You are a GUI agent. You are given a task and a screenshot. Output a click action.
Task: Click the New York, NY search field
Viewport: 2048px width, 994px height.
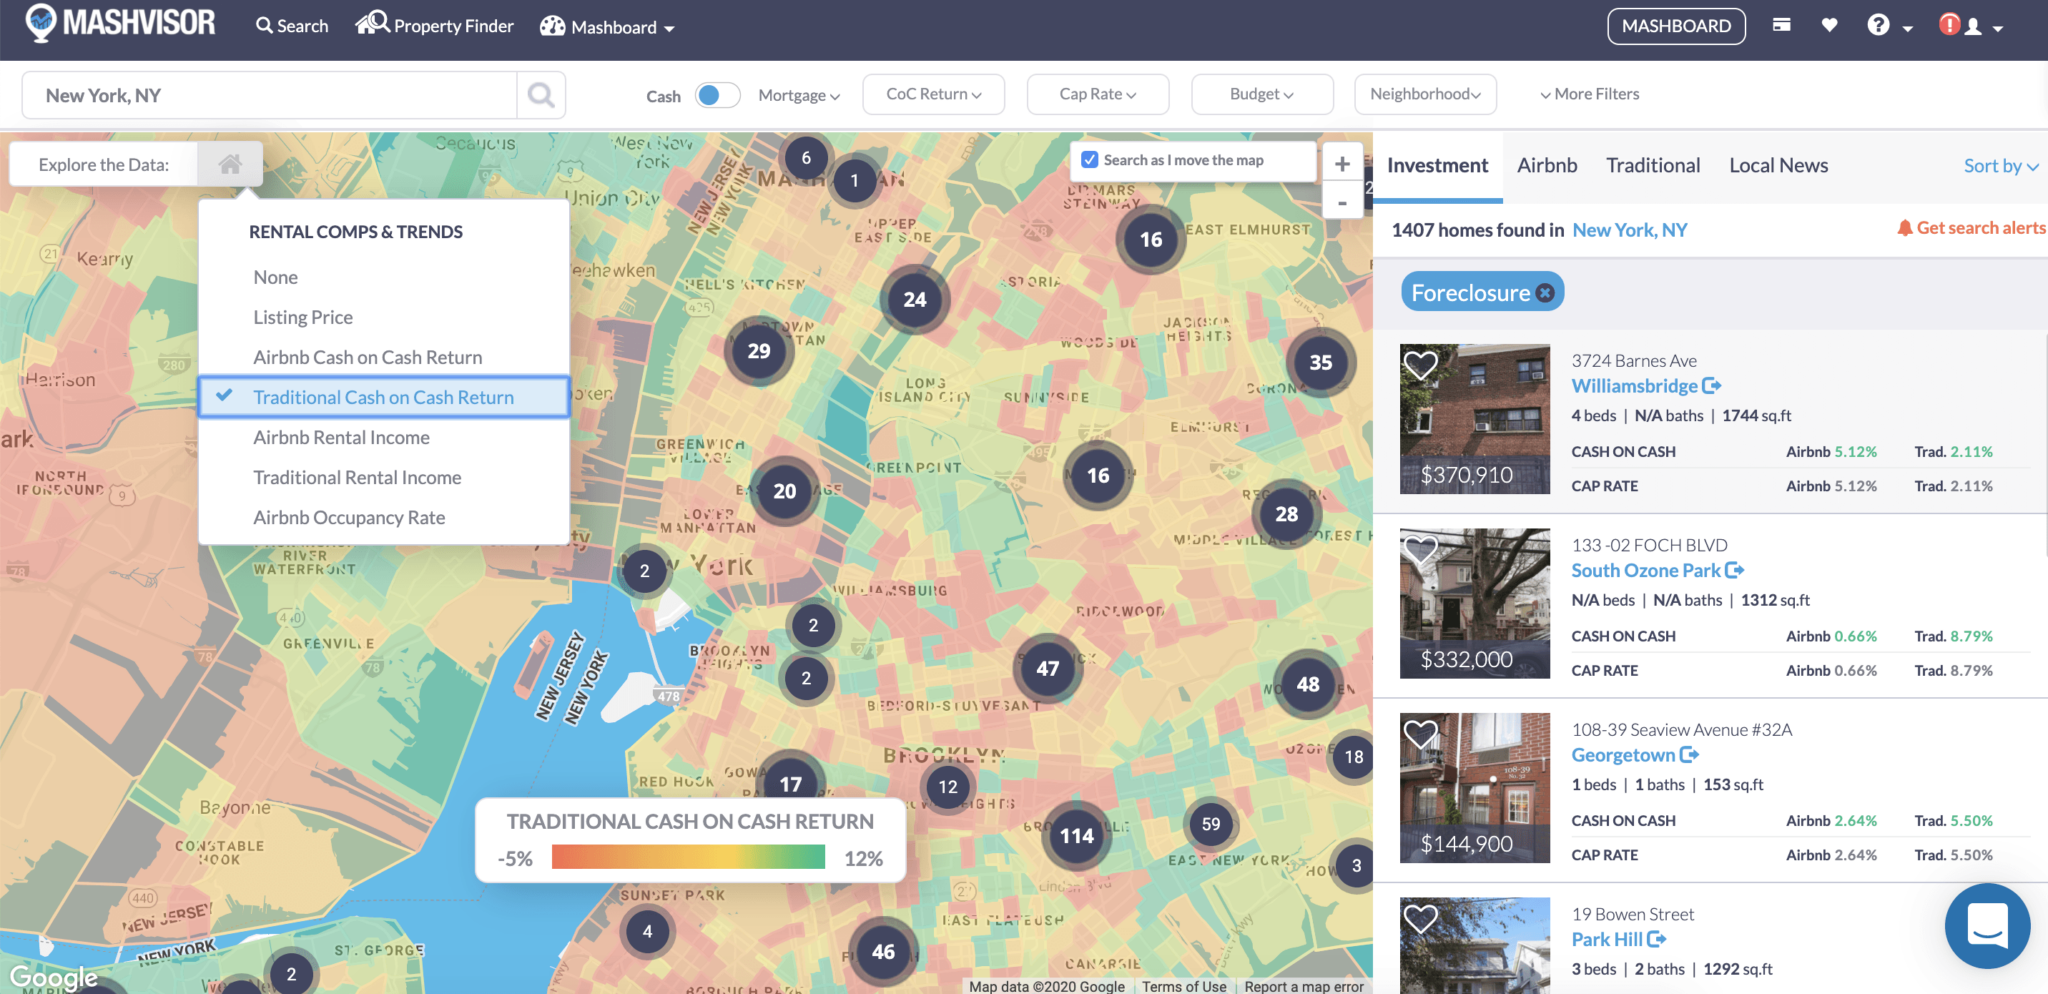270,94
